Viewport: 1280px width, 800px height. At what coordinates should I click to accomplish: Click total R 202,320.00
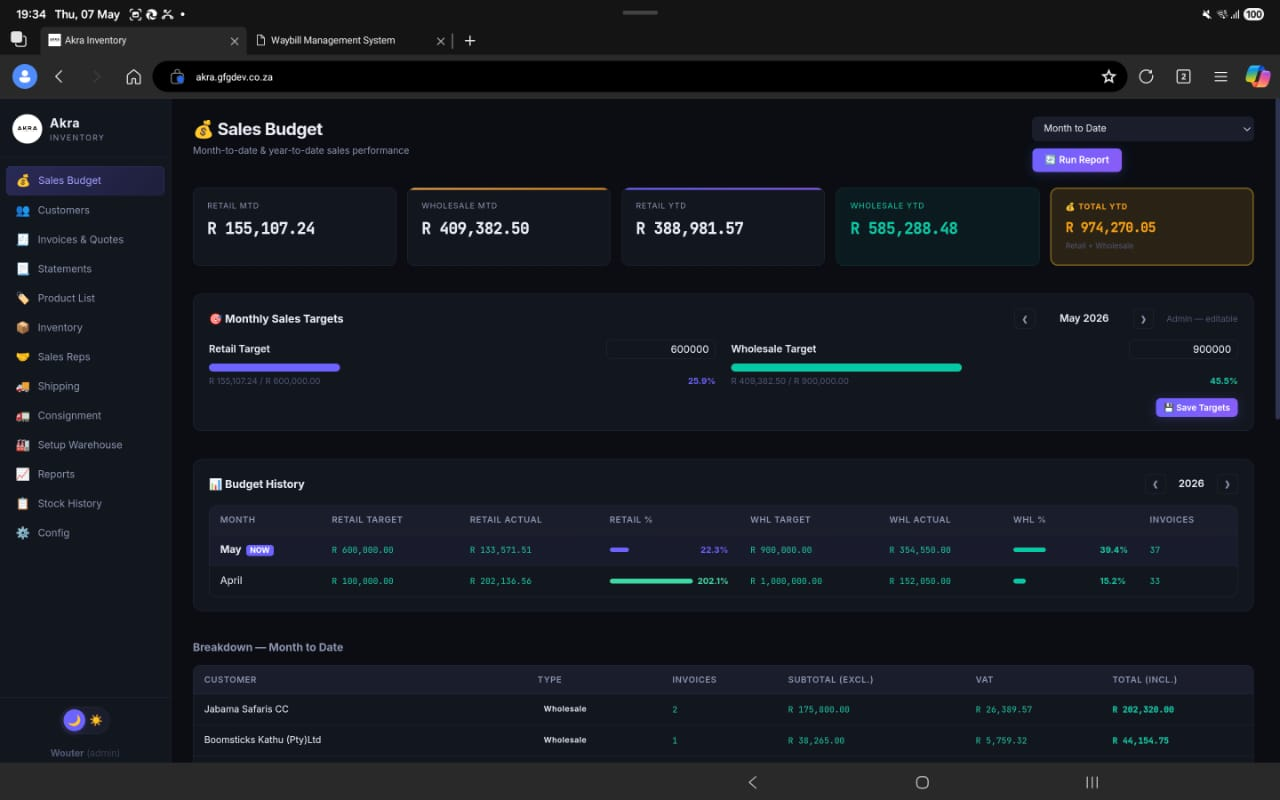click(1143, 709)
